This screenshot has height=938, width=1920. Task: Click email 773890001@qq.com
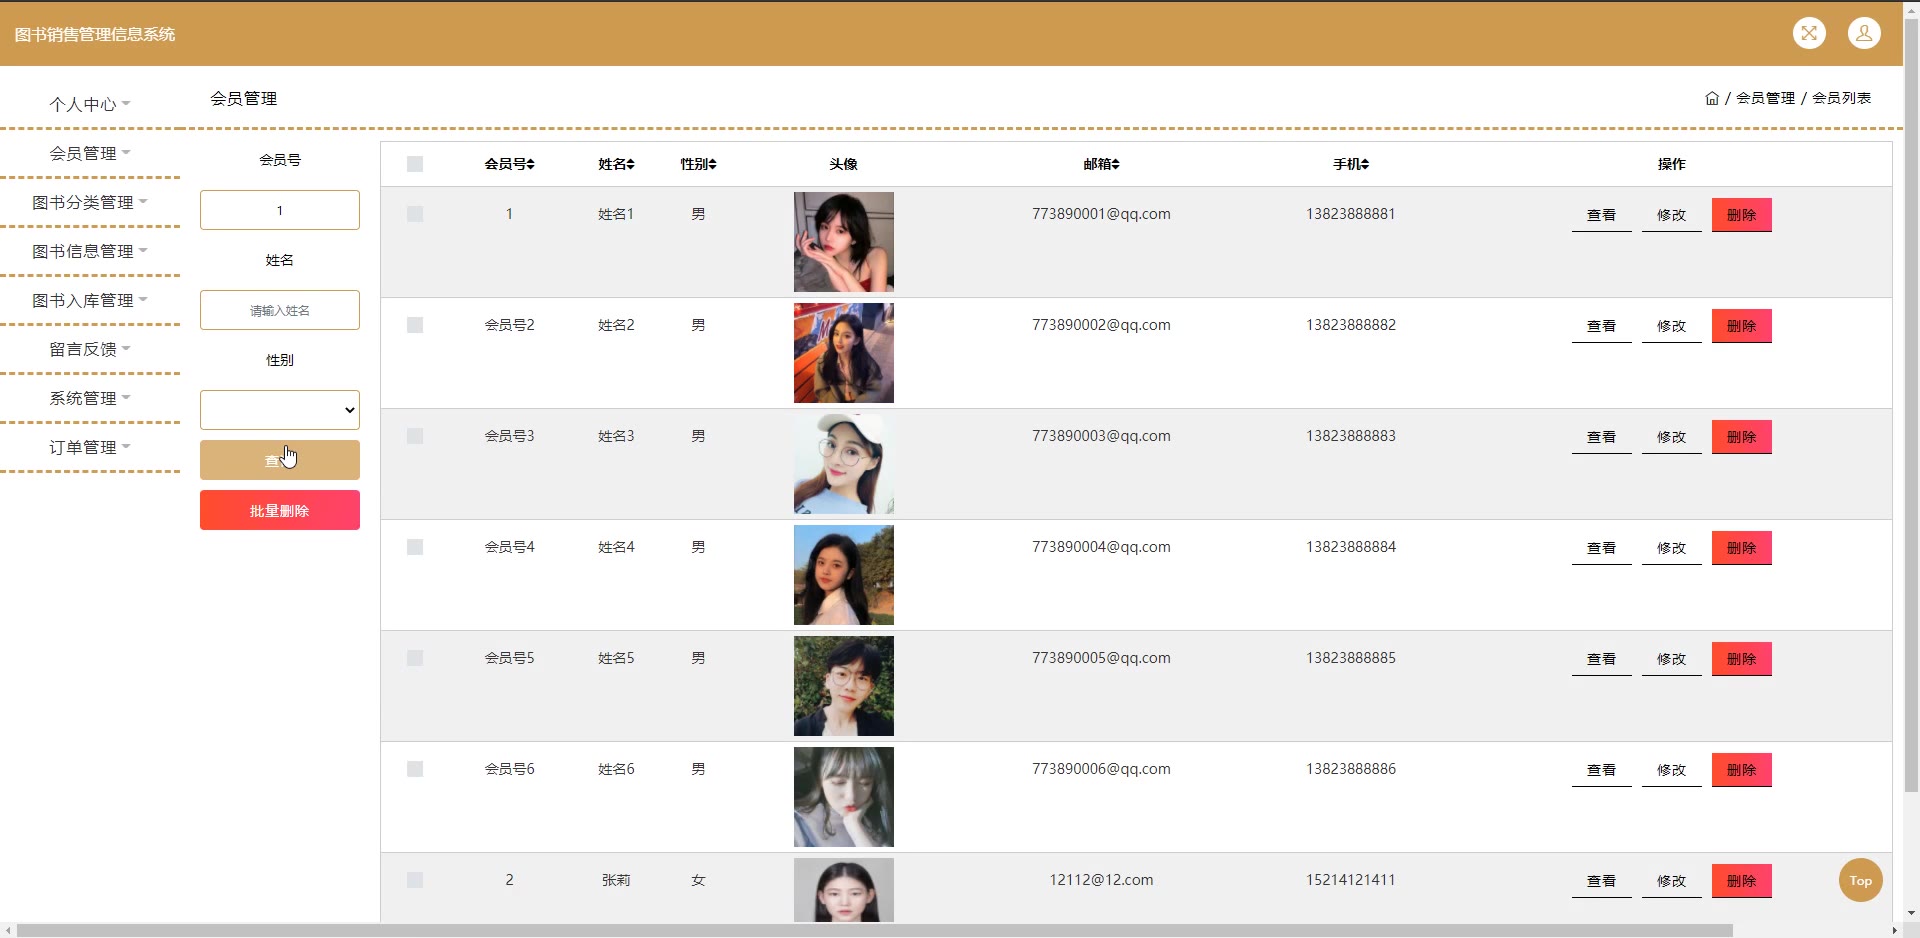pyautogui.click(x=1101, y=214)
